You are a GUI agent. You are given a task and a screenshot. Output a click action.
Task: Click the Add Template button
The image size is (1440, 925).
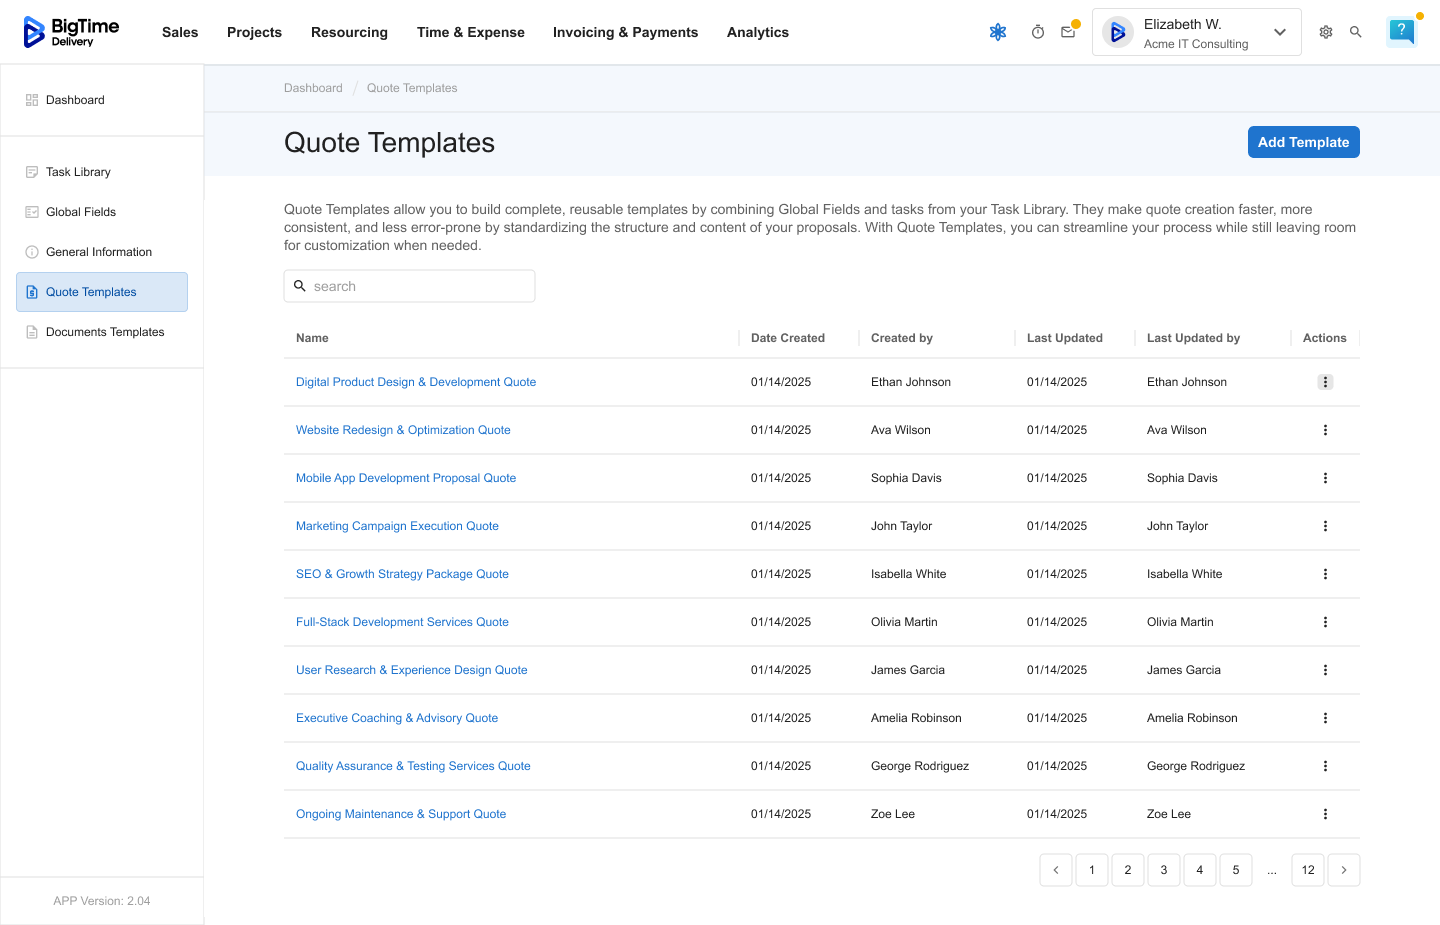coord(1303,142)
